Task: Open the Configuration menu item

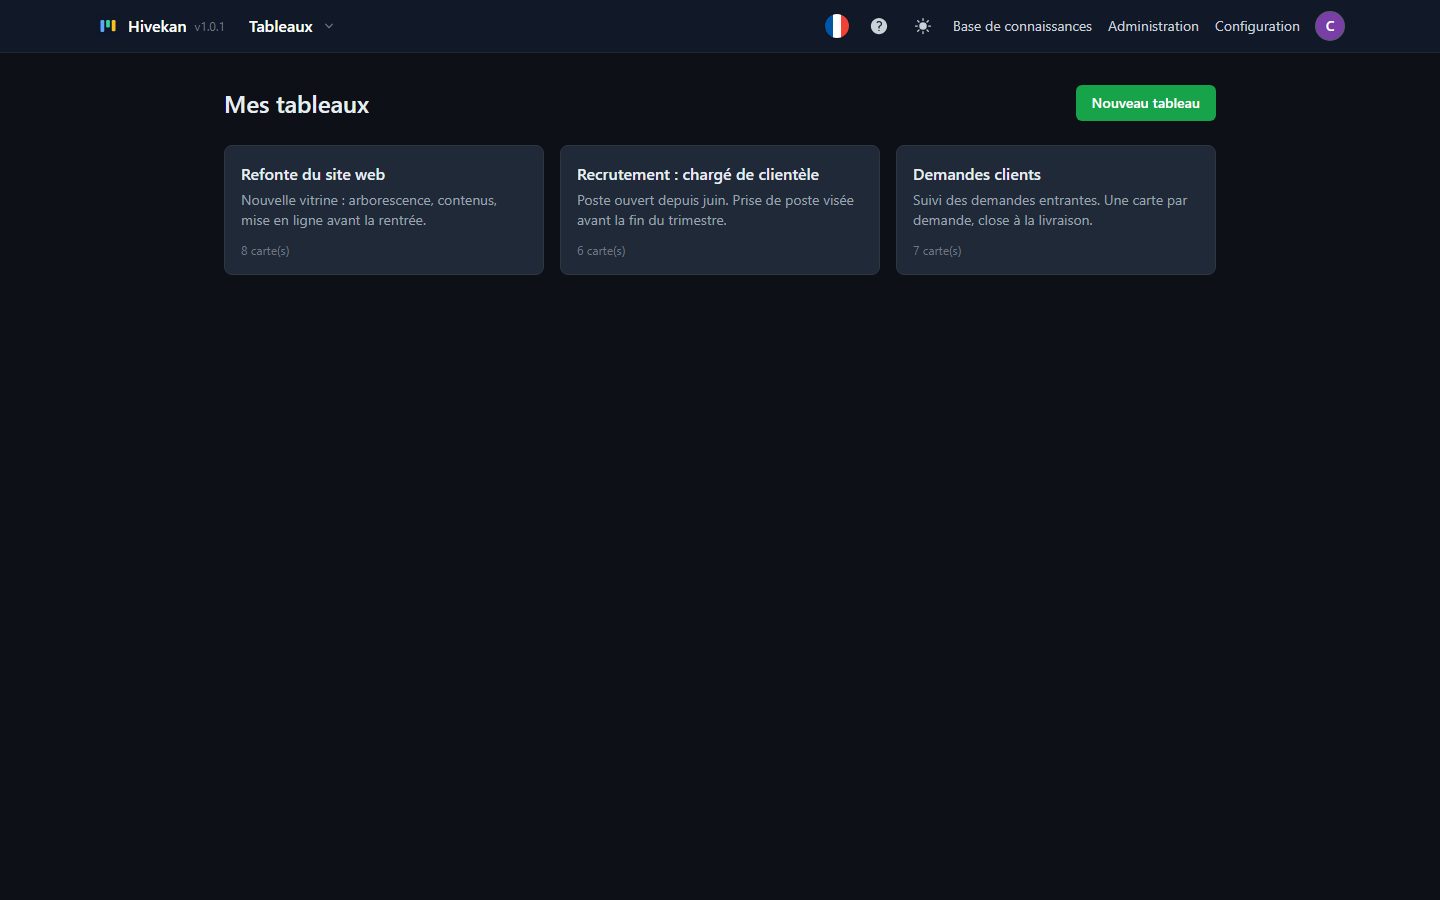Action: click(1257, 26)
